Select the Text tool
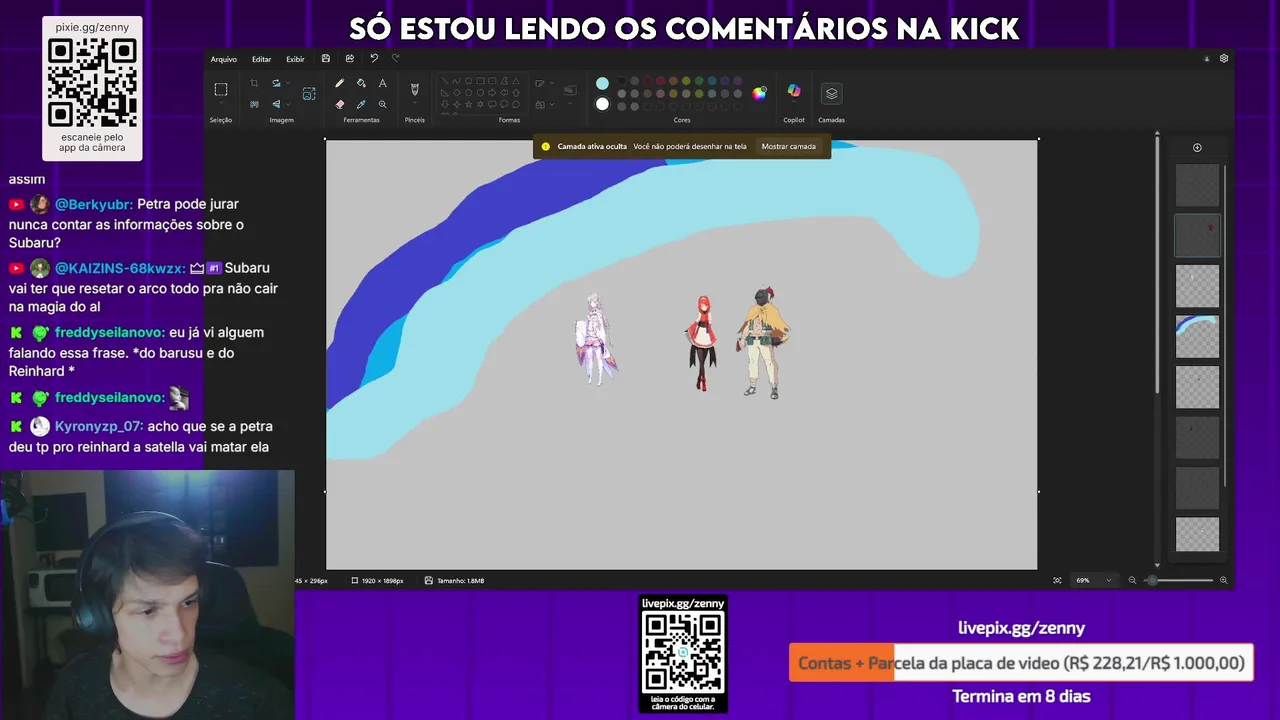 click(382, 83)
